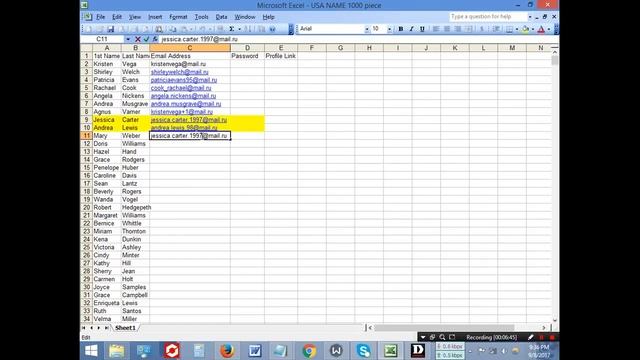The width and height of the screenshot is (640, 360).
Task: Toggle Italic formatting
Action: click(411, 29)
